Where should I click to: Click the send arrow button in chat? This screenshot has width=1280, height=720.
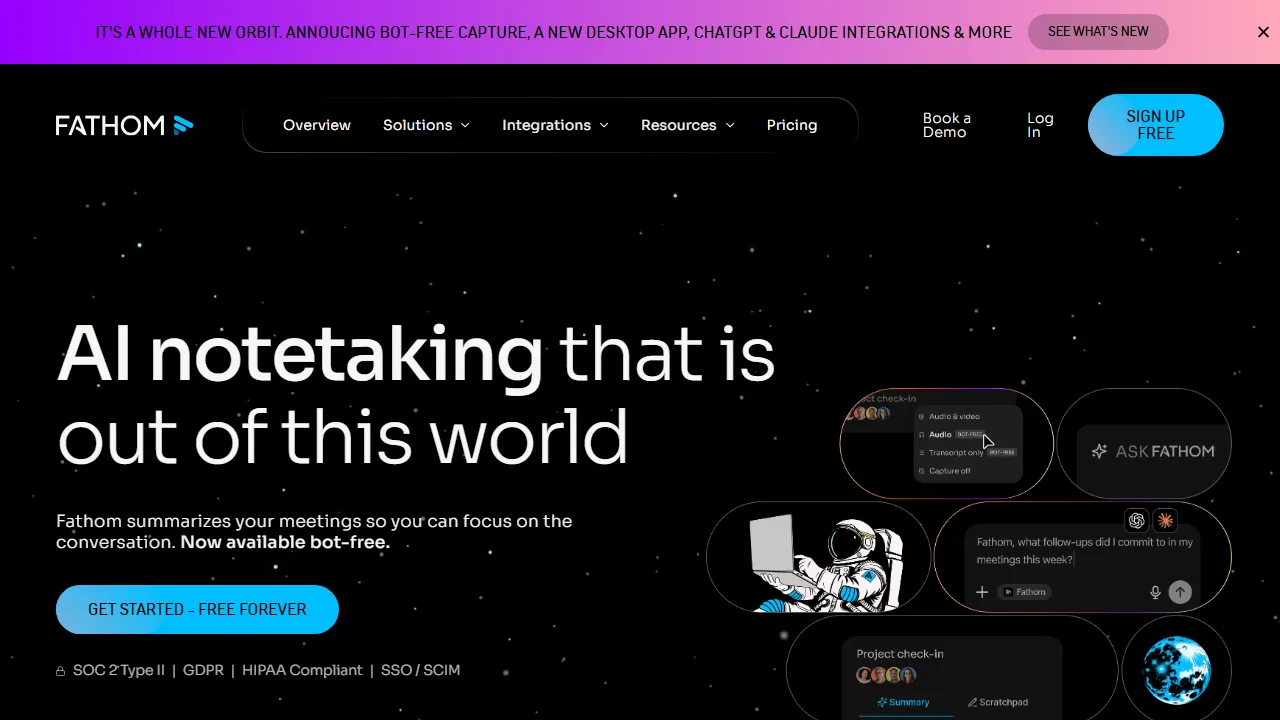tap(1180, 592)
